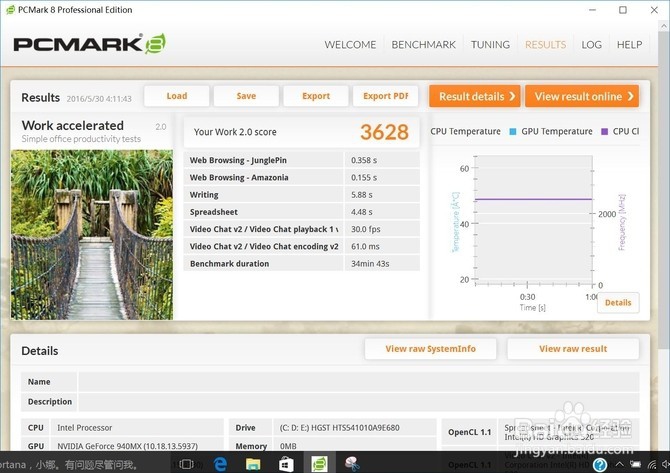Open the WELCOME tab
The height and width of the screenshot is (473, 670).
[350, 44]
